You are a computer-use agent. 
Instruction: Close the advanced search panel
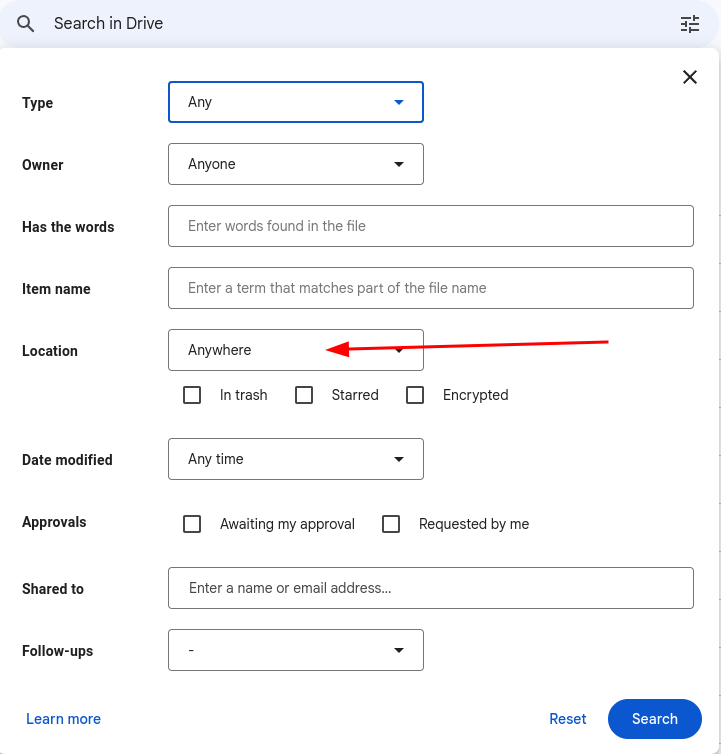click(x=690, y=77)
